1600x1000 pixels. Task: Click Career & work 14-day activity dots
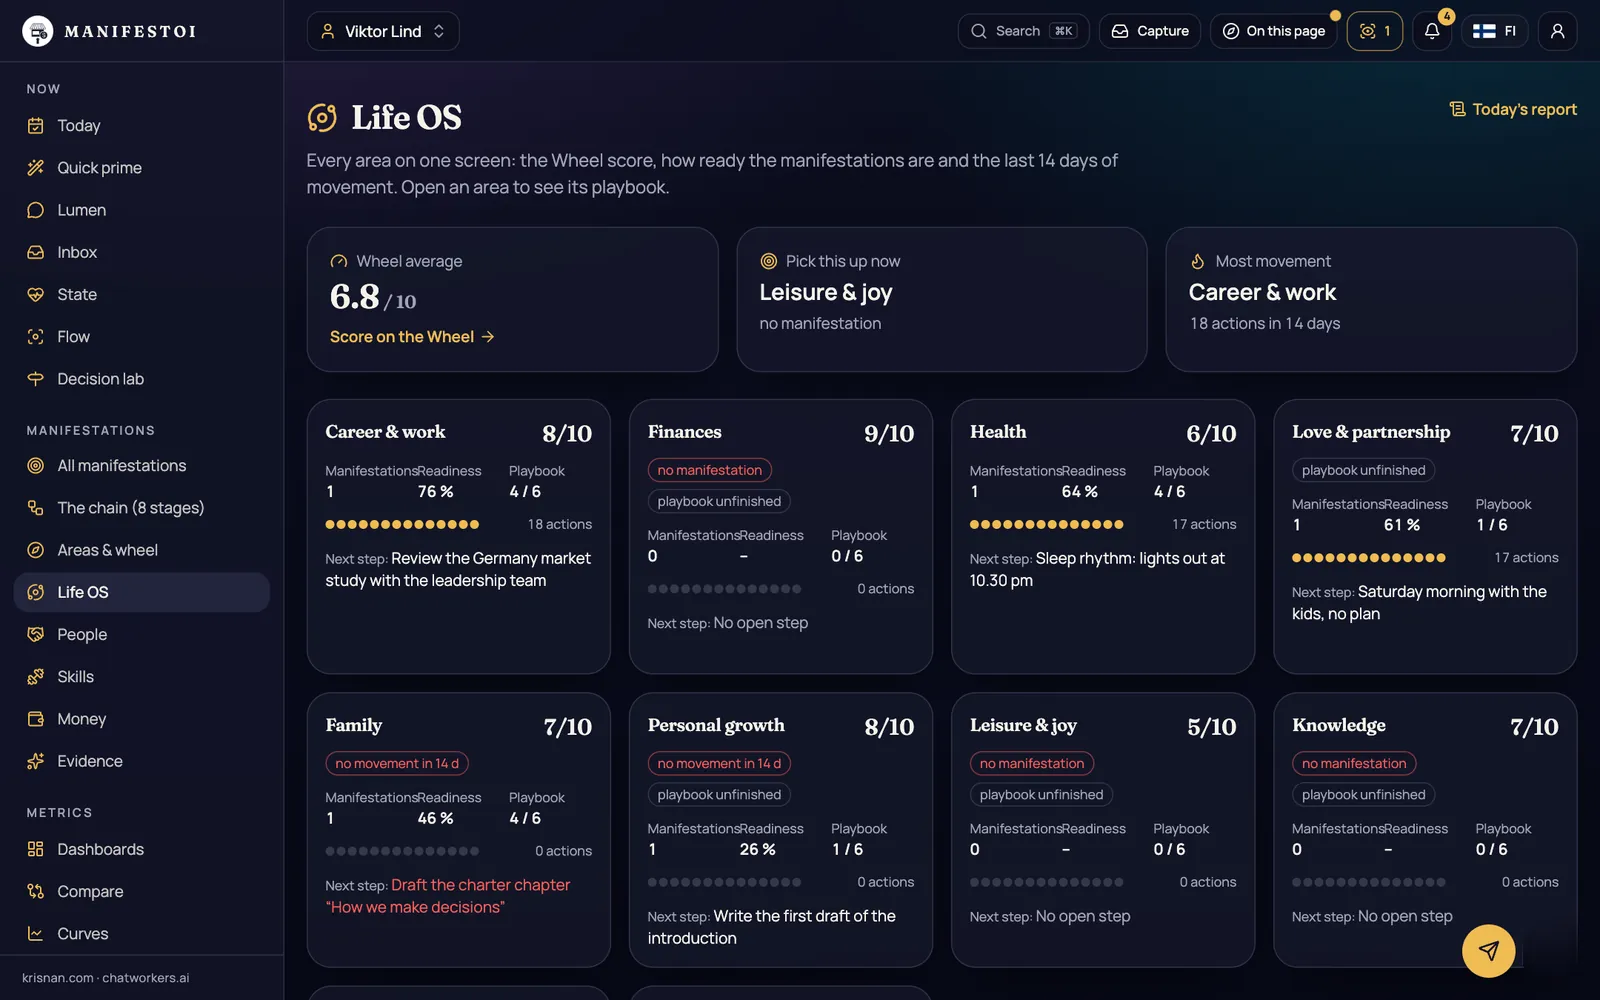click(402, 524)
